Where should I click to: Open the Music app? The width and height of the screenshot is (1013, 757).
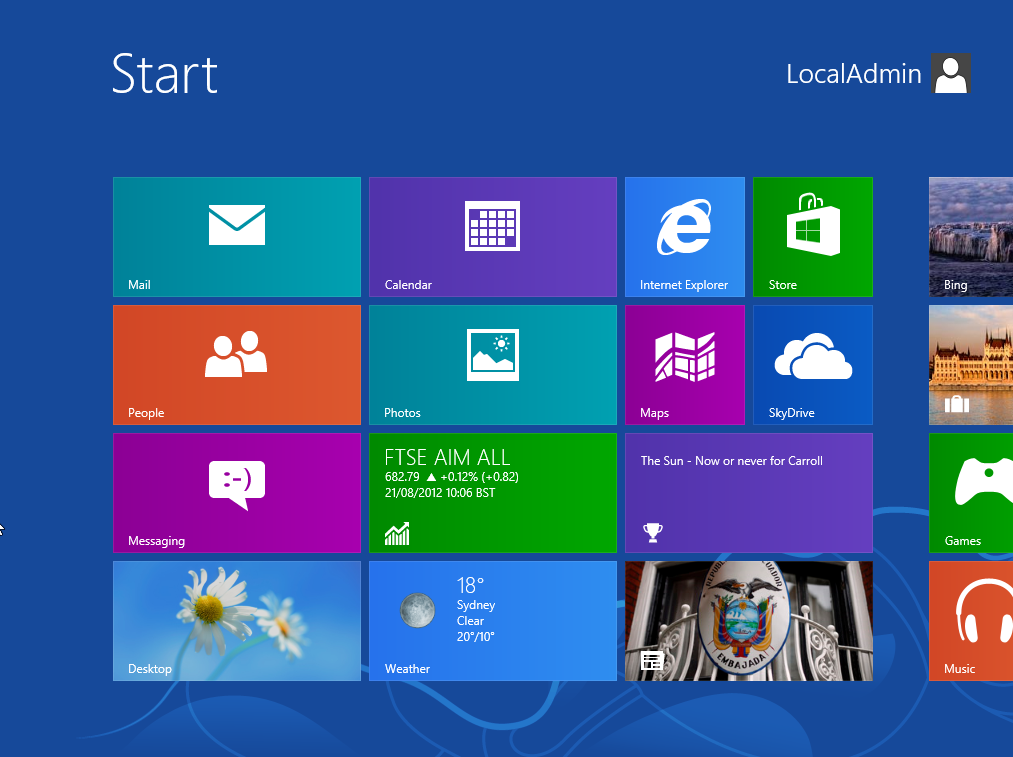coord(969,621)
